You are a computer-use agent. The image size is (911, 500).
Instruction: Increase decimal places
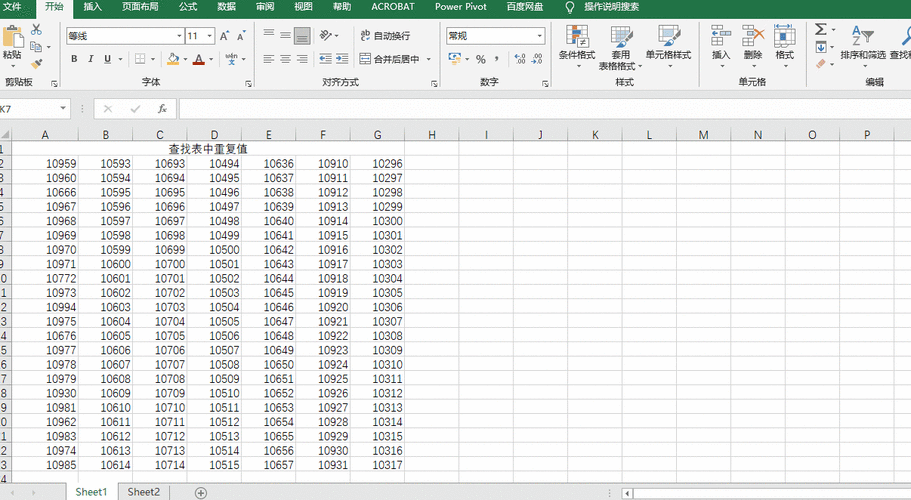(x=520, y=59)
